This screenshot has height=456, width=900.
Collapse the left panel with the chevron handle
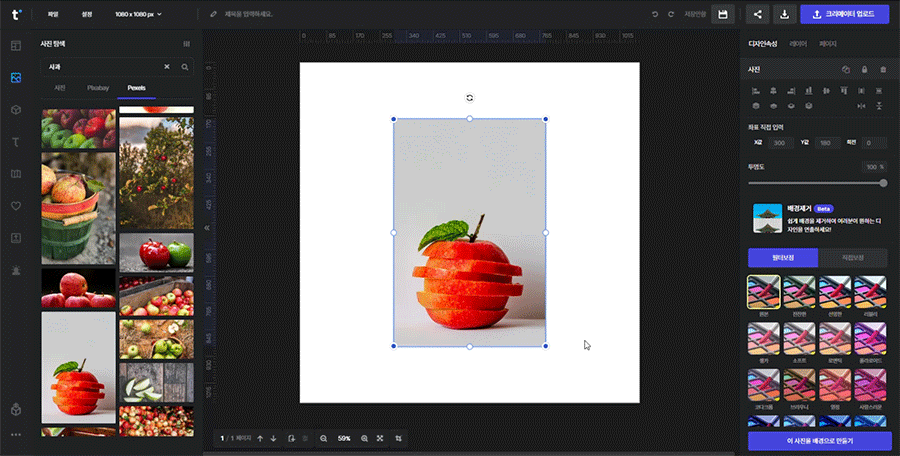(208, 228)
